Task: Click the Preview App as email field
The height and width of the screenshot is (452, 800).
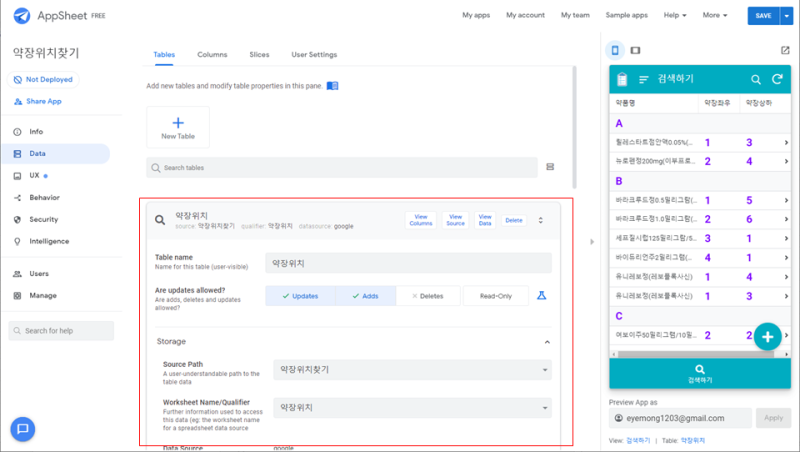Action: click(x=680, y=418)
